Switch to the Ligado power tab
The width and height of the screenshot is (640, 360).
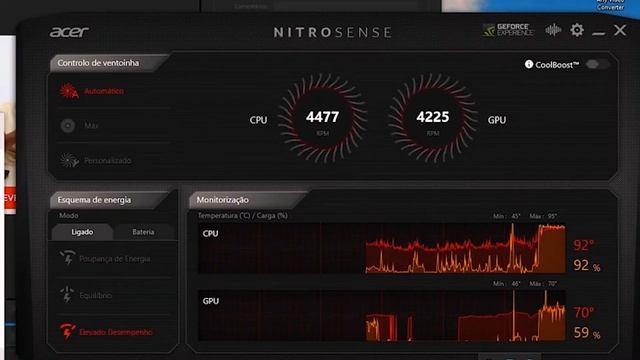(82, 232)
